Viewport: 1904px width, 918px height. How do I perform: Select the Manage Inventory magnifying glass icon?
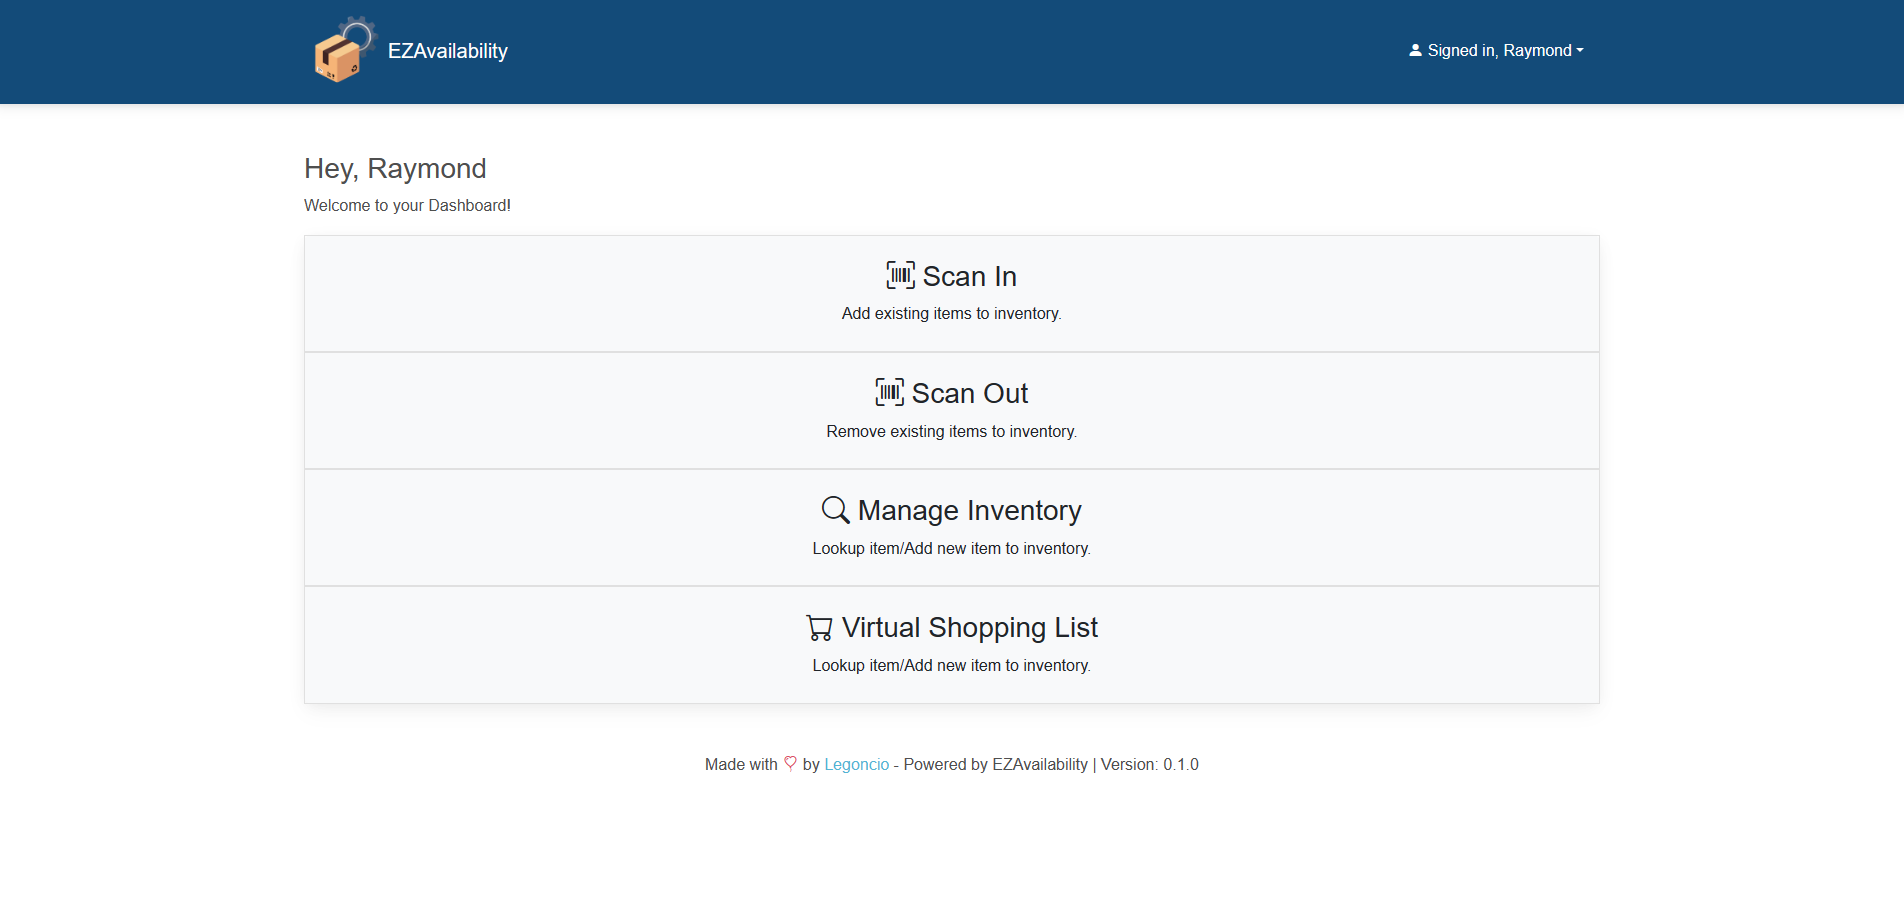coord(833,510)
